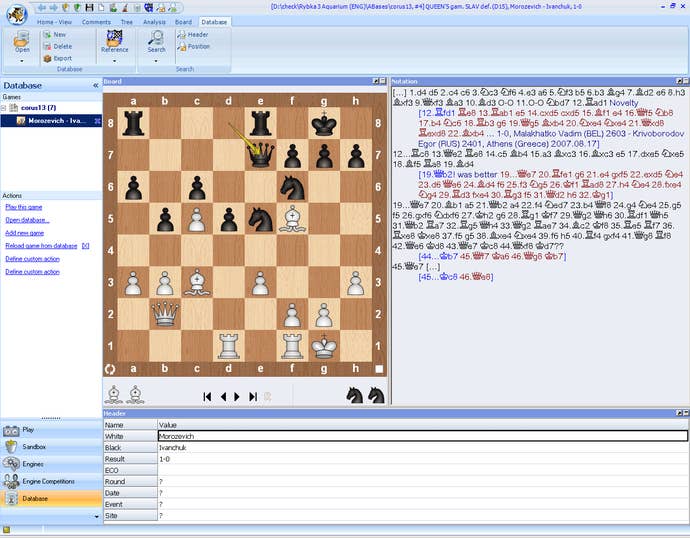Click the Position search button
Image resolution: width=690 pixels, height=538 pixels.
[194, 46]
